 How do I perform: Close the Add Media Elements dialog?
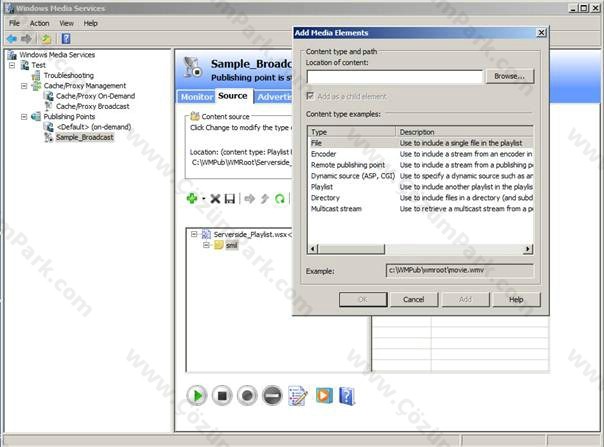[x=541, y=33]
